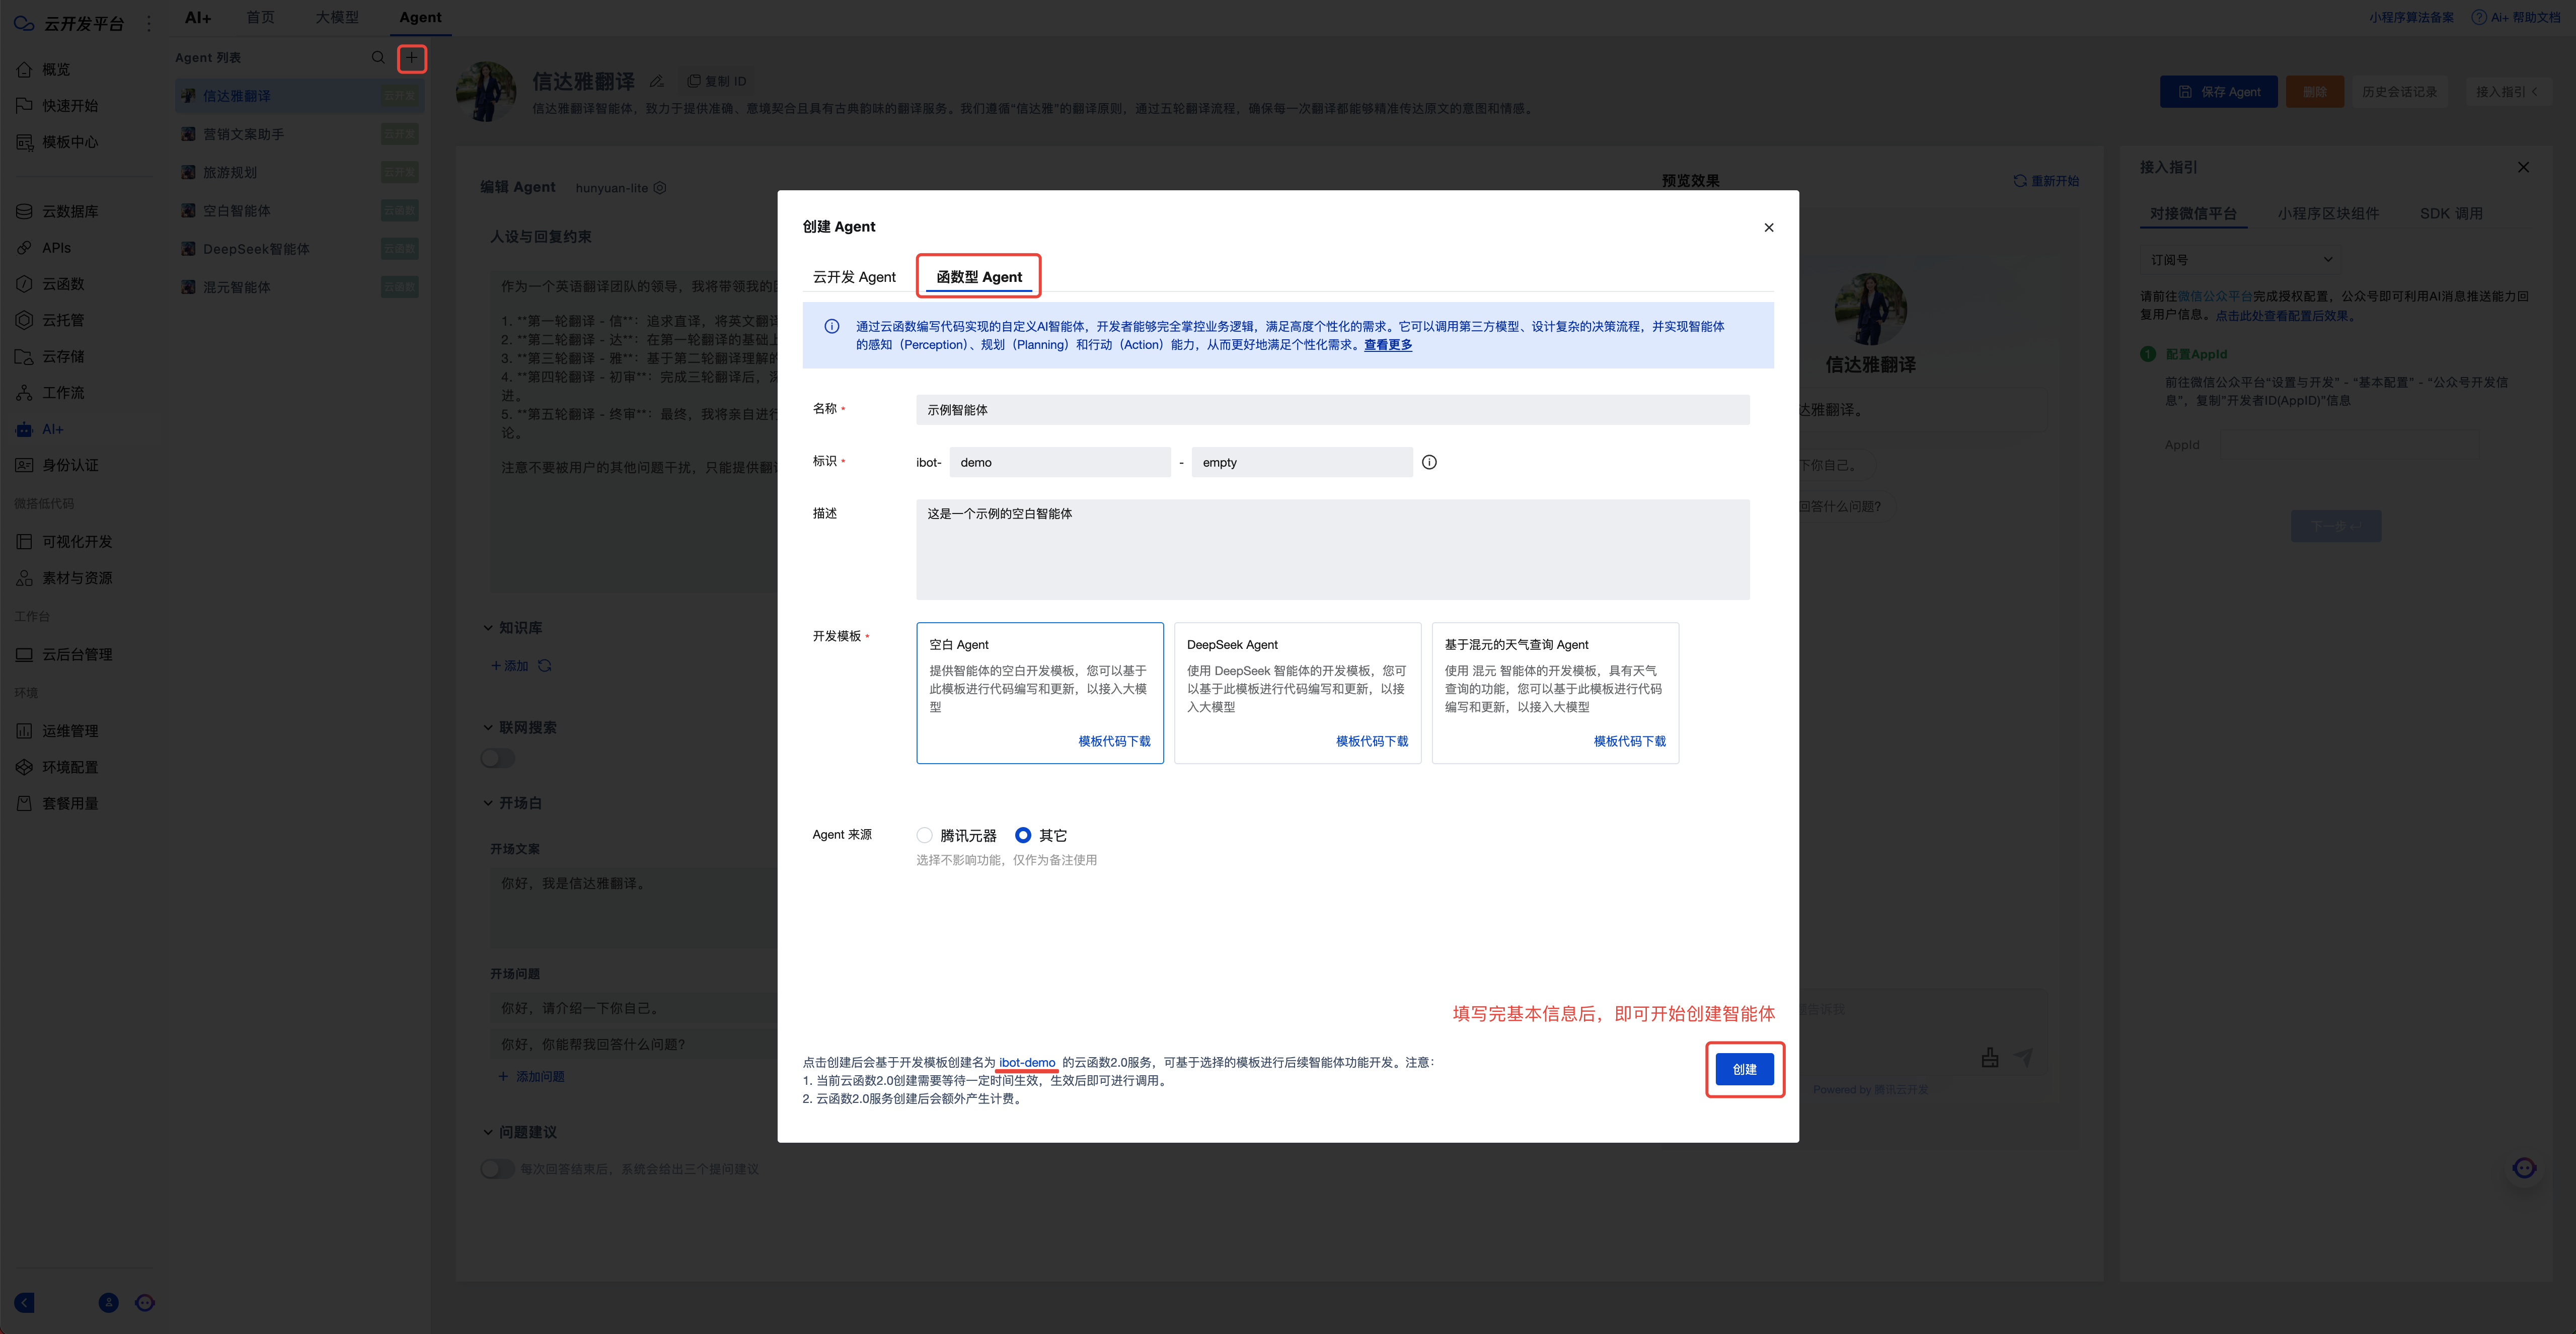
Task: Open 运维管理 operations section
Action: point(58,731)
